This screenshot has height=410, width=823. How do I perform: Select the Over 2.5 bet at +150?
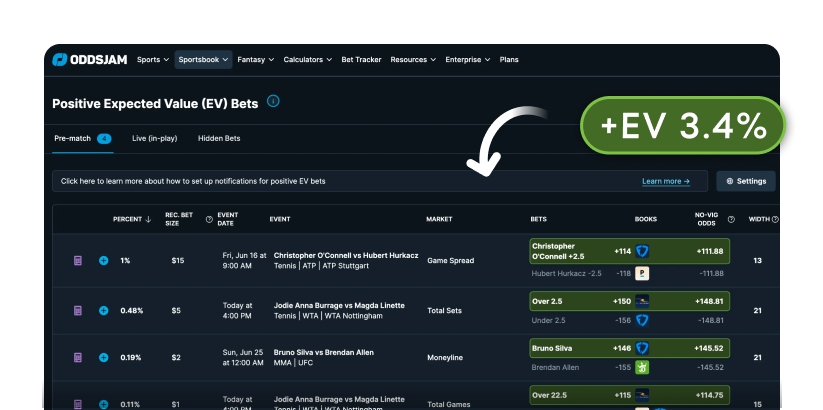point(580,300)
